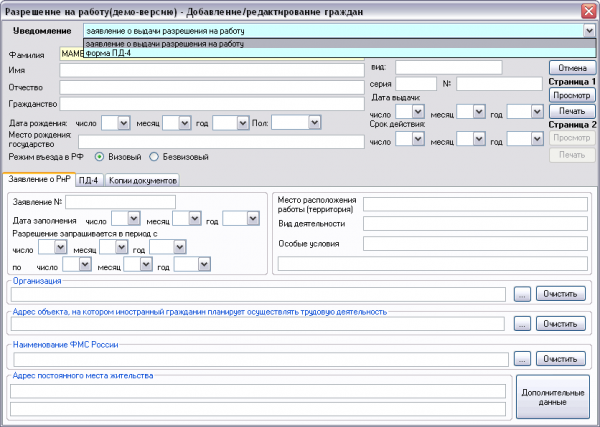
Task: Click into the Имя text field
Action: [208, 70]
